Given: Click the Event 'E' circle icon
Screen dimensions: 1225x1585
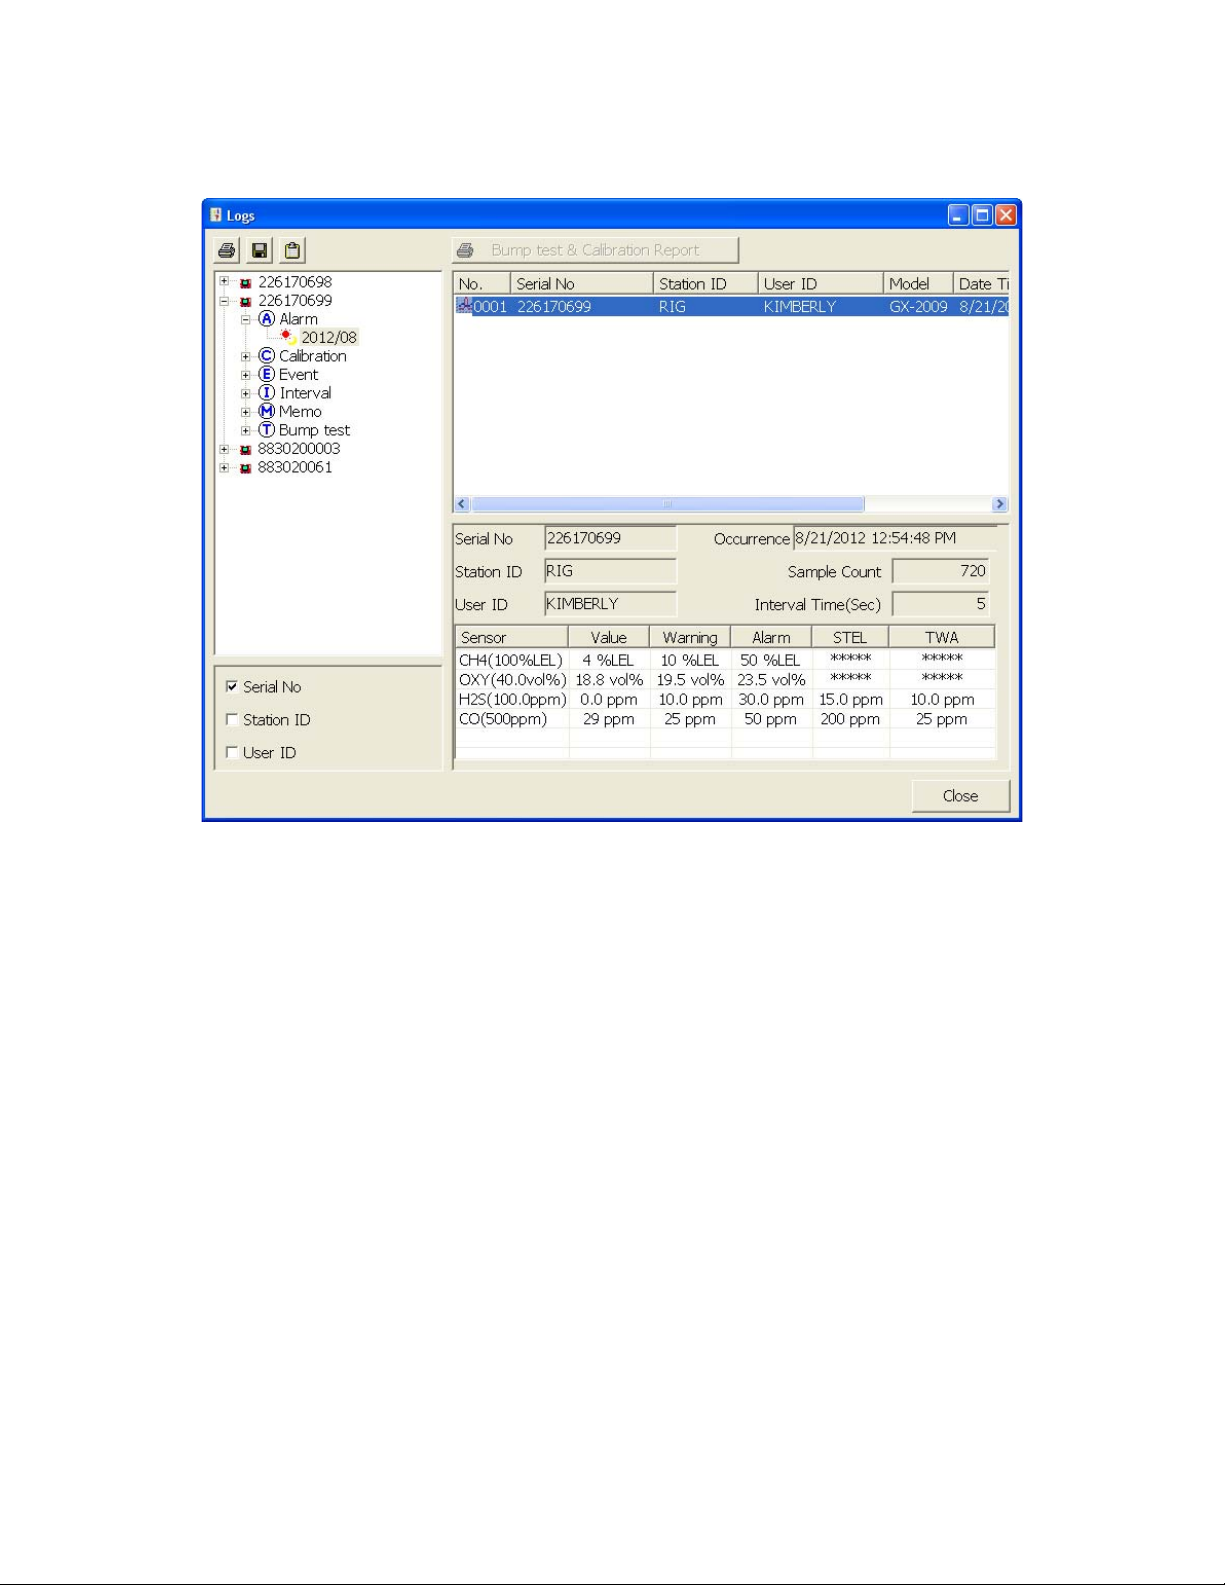Looking at the screenshot, I should tap(266, 374).
